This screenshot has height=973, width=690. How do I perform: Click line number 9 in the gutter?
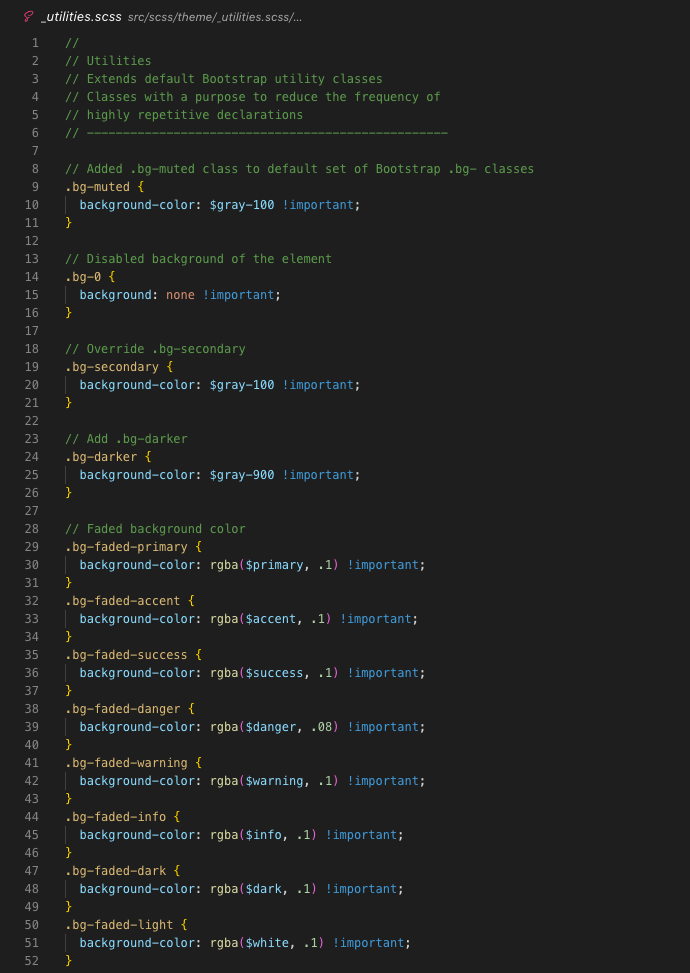[36, 187]
